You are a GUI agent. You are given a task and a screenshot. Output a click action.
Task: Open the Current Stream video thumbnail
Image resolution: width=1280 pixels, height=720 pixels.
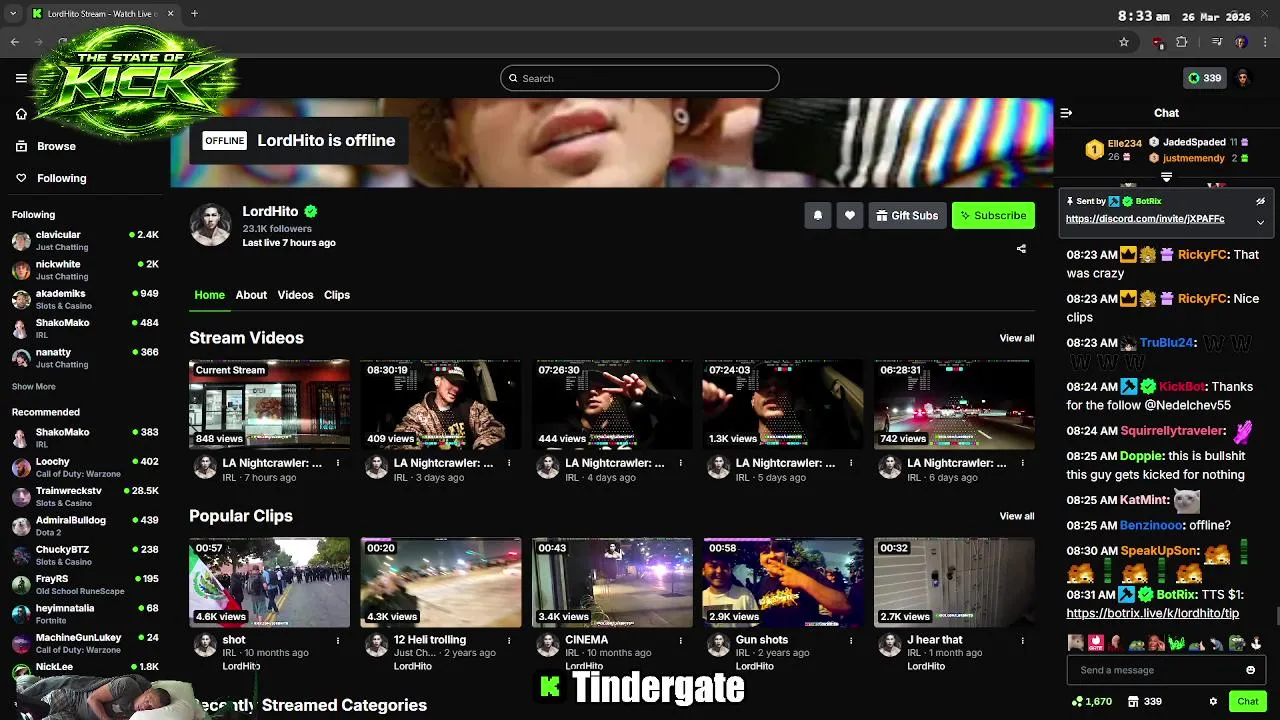270,404
